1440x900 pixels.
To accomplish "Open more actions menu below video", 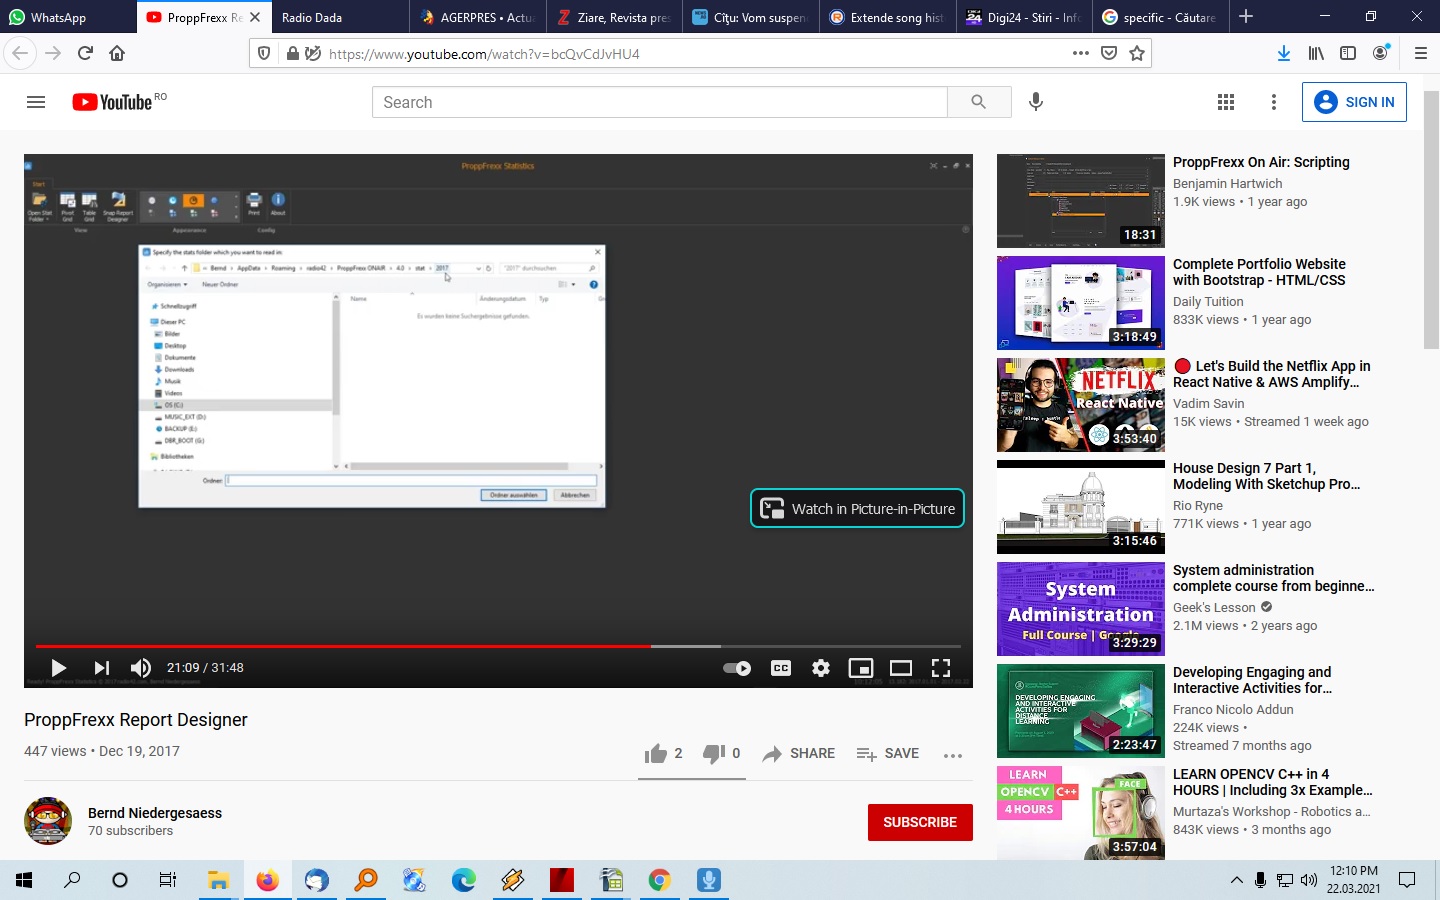I will point(952,755).
